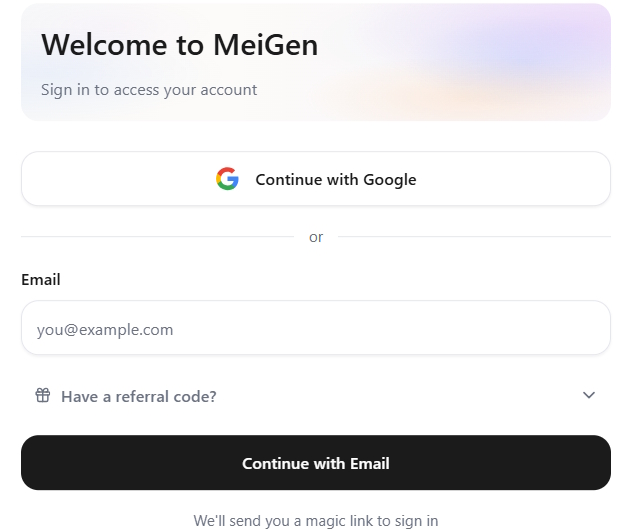The height and width of the screenshot is (530, 634).
Task: Open the "Have a referral code?" section
Action: (139, 396)
